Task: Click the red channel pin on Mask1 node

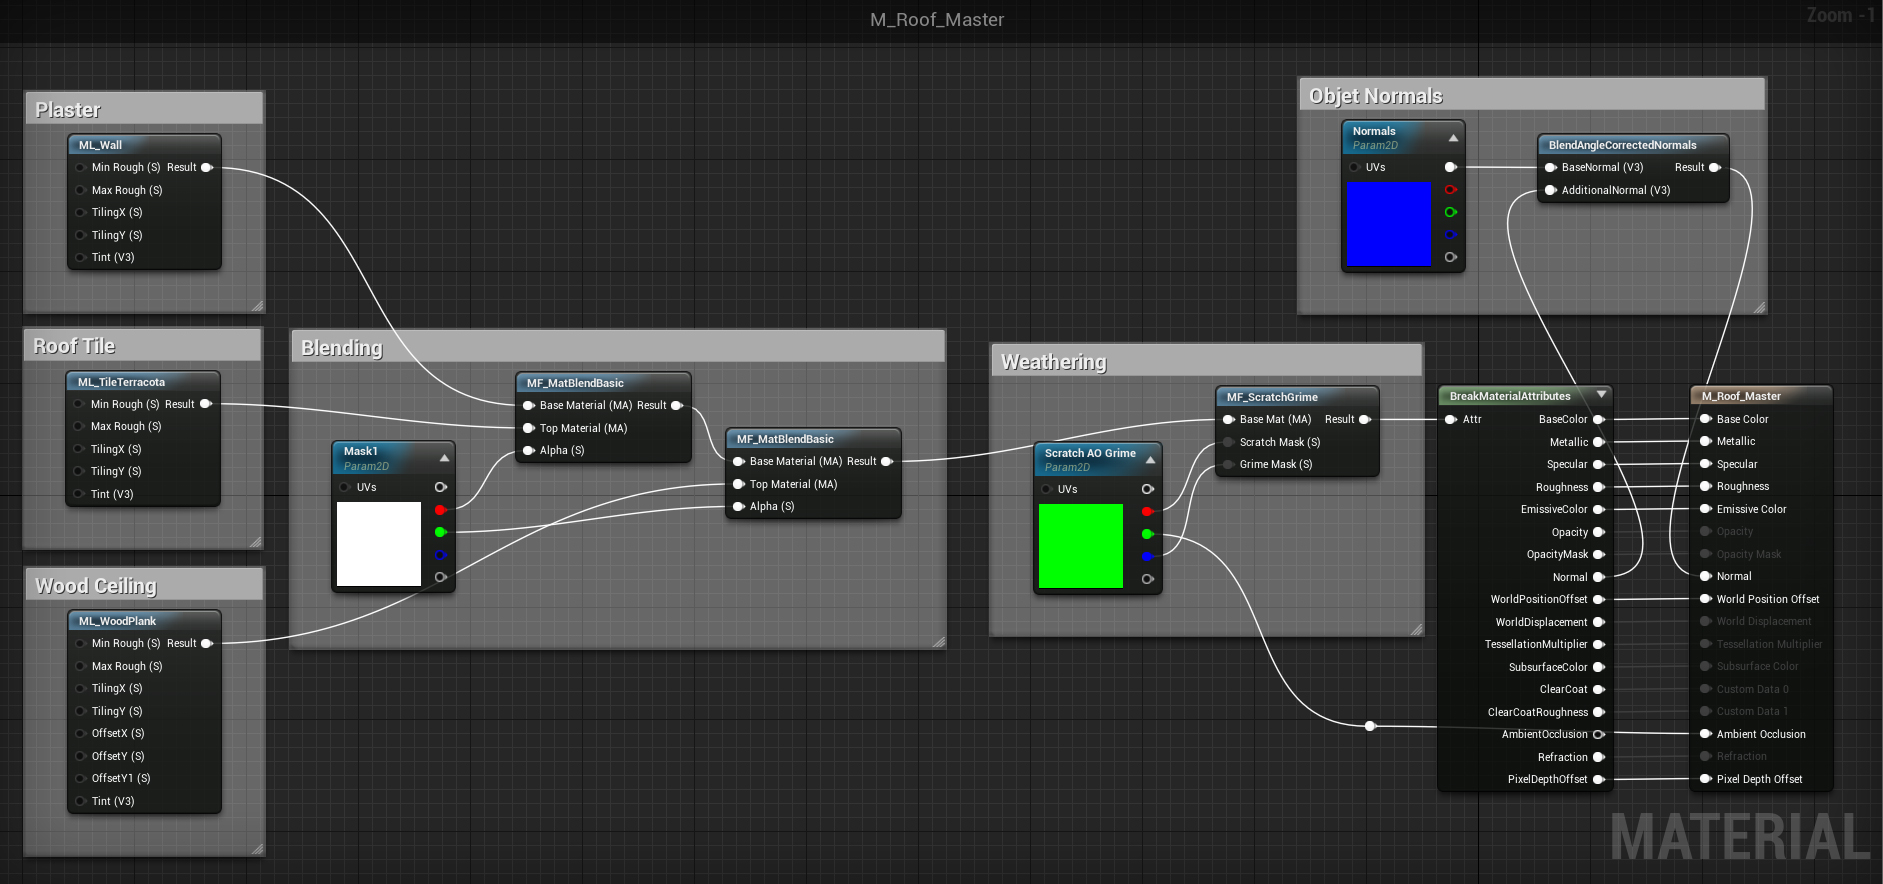Action: pyautogui.click(x=440, y=510)
